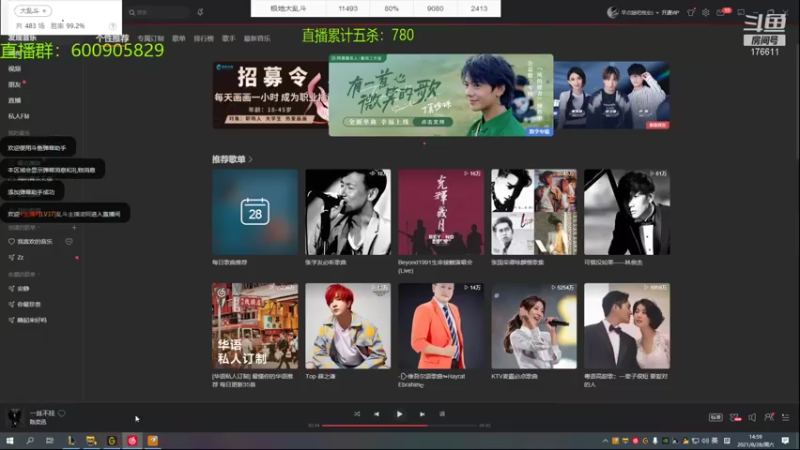This screenshot has height=450, width=800.
Task: Open the Windows Start menu
Action: (10, 440)
